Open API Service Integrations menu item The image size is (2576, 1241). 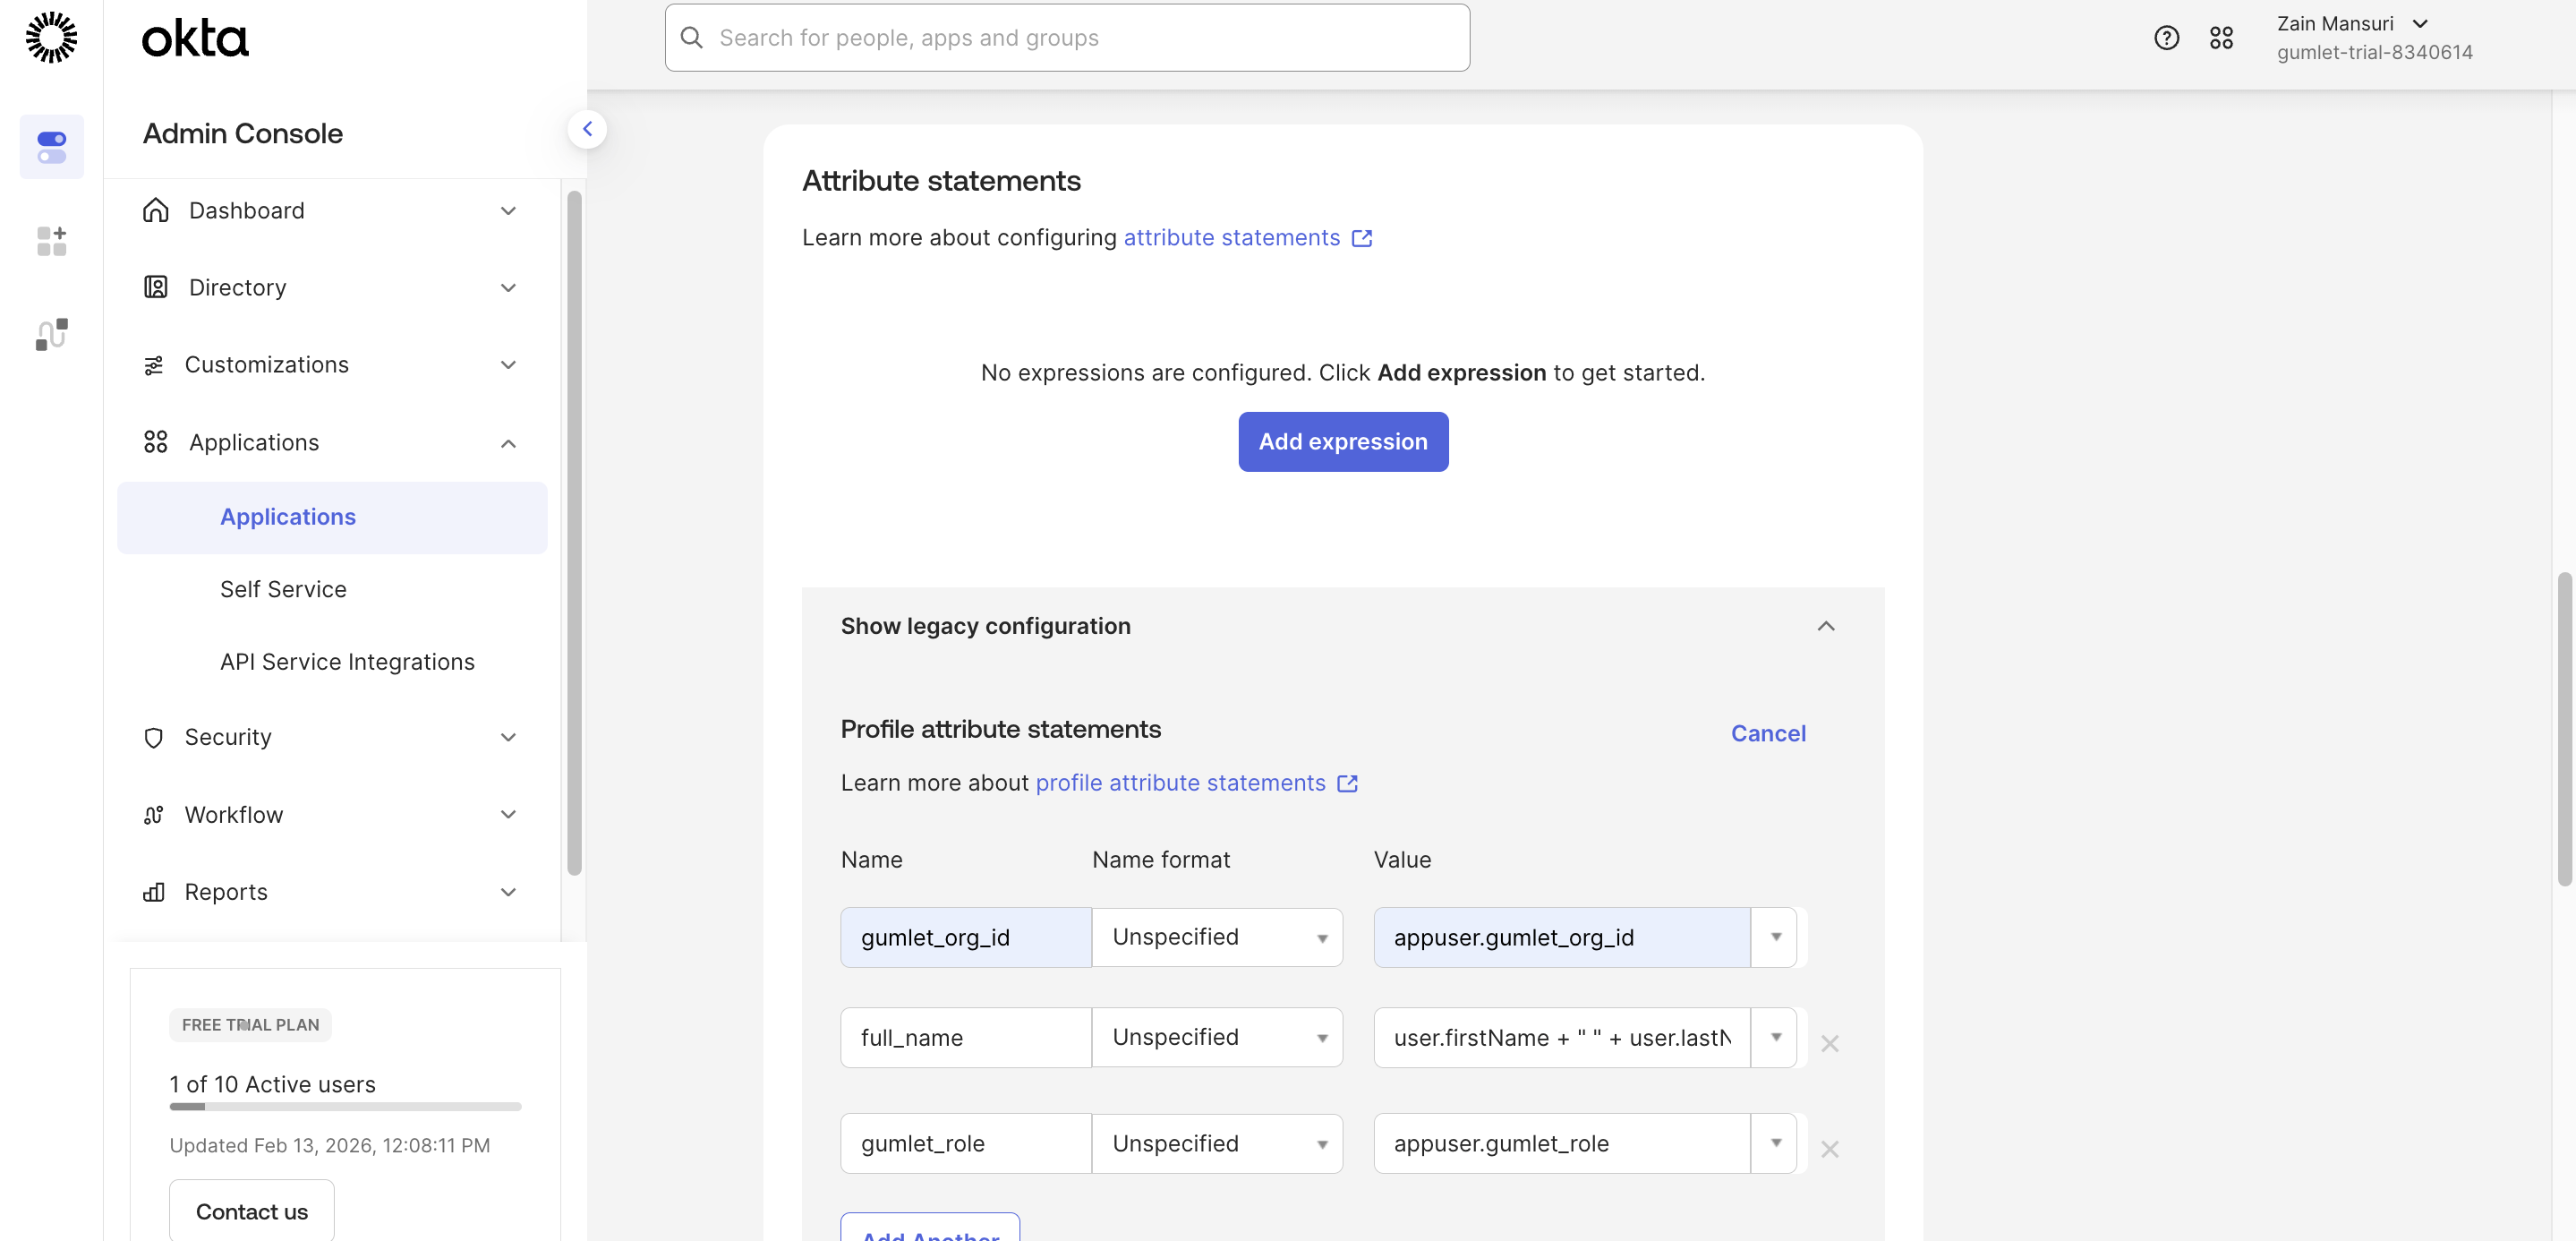(347, 662)
